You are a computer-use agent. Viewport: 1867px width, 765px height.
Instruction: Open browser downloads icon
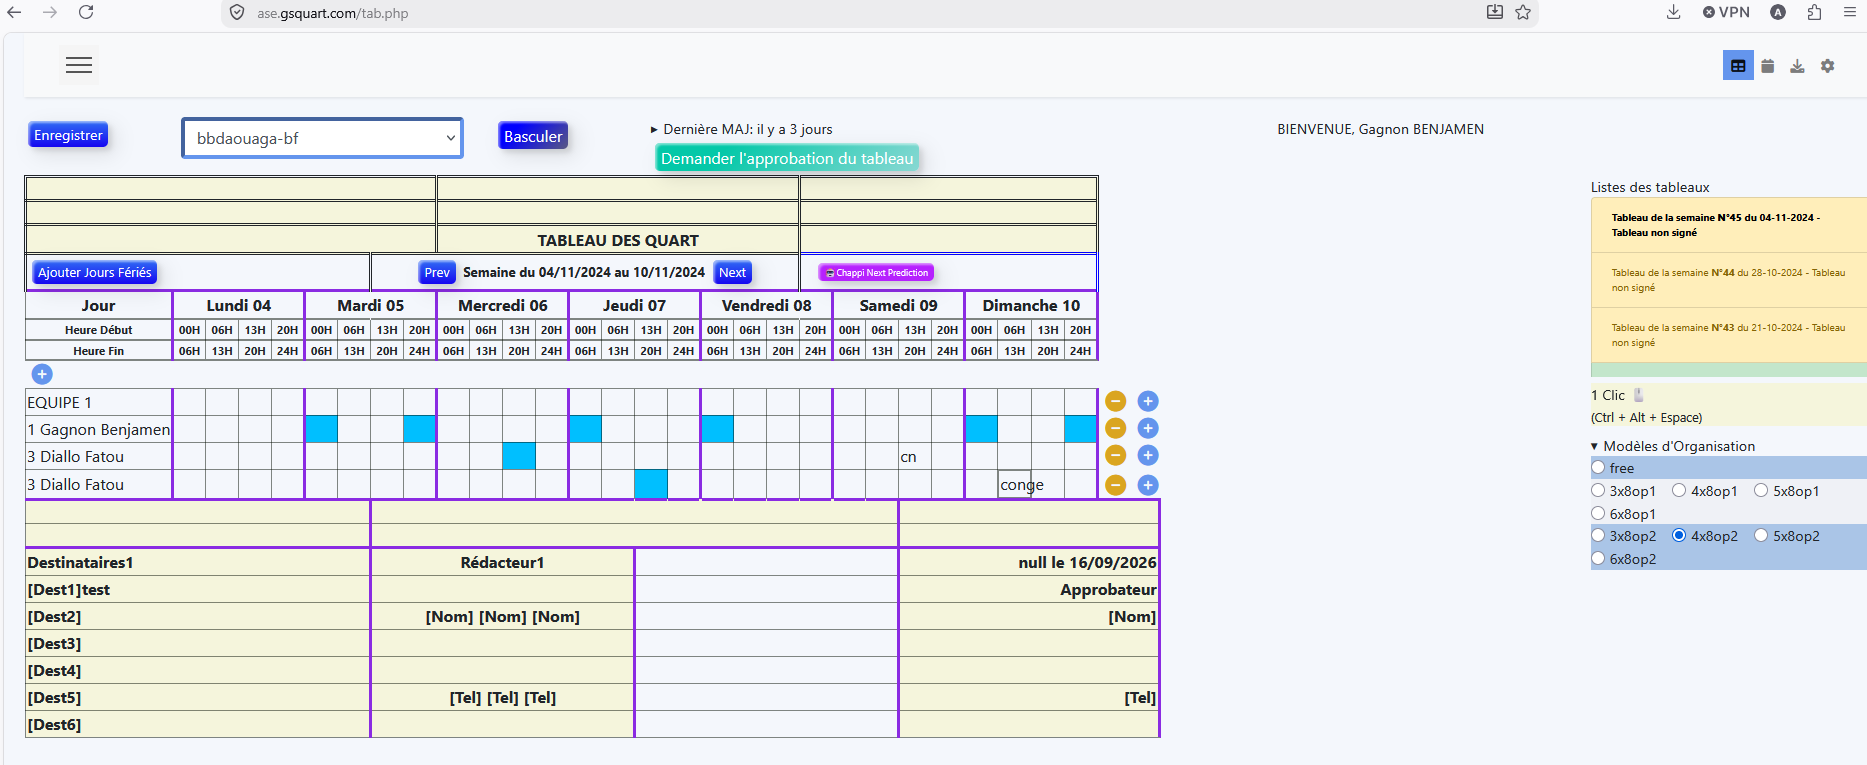[x=1673, y=12]
